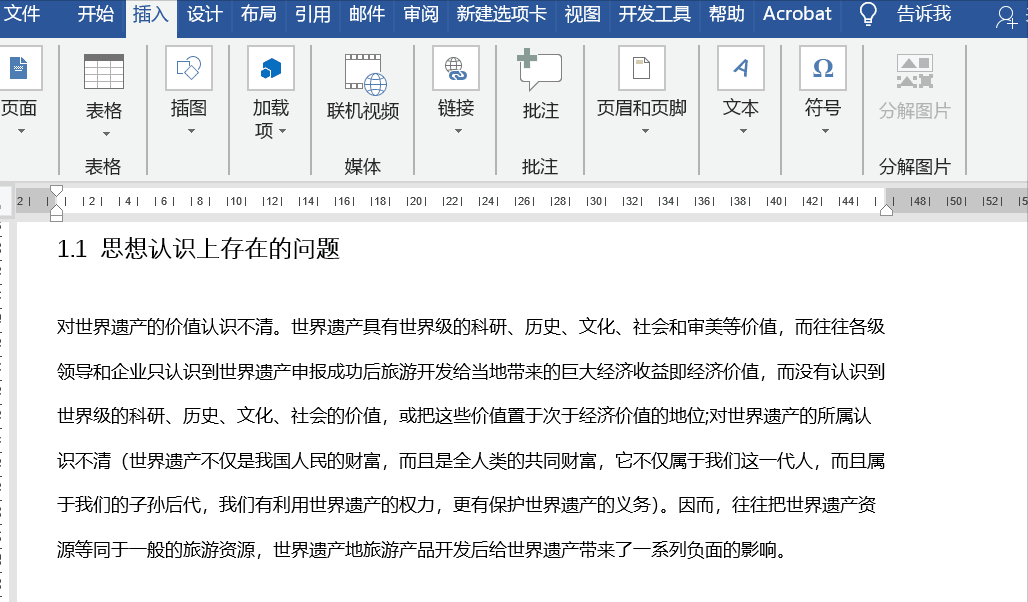Expand the 页面 dropdown arrow
The height and width of the screenshot is (602, 1028).
pos(22,131)
